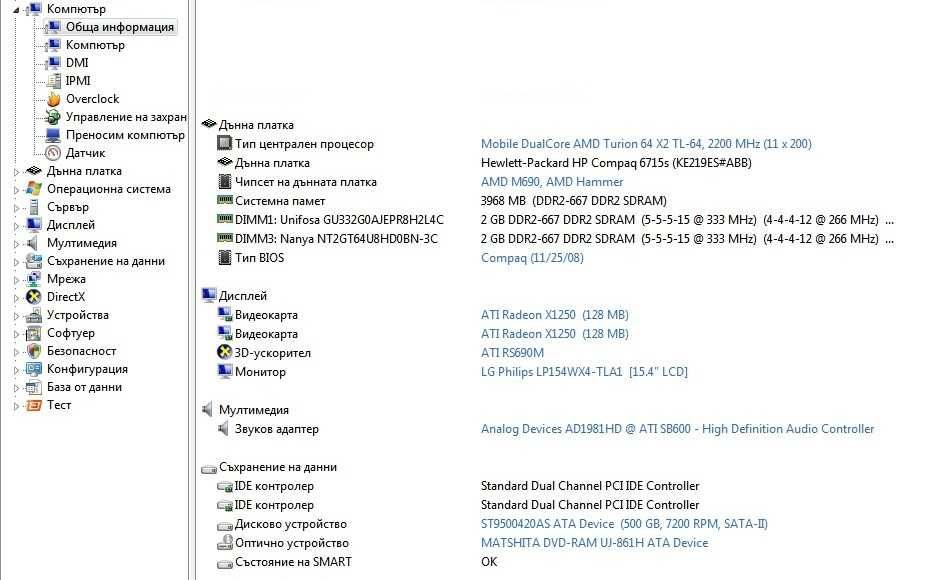Open the Датчик gauge icon

53,153
